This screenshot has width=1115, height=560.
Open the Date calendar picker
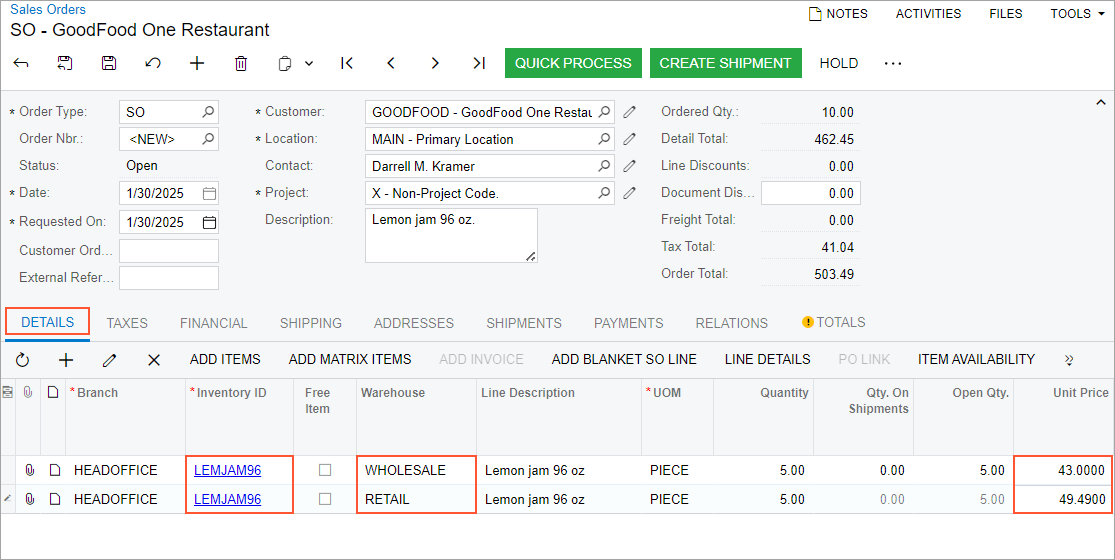coord(209,193)
